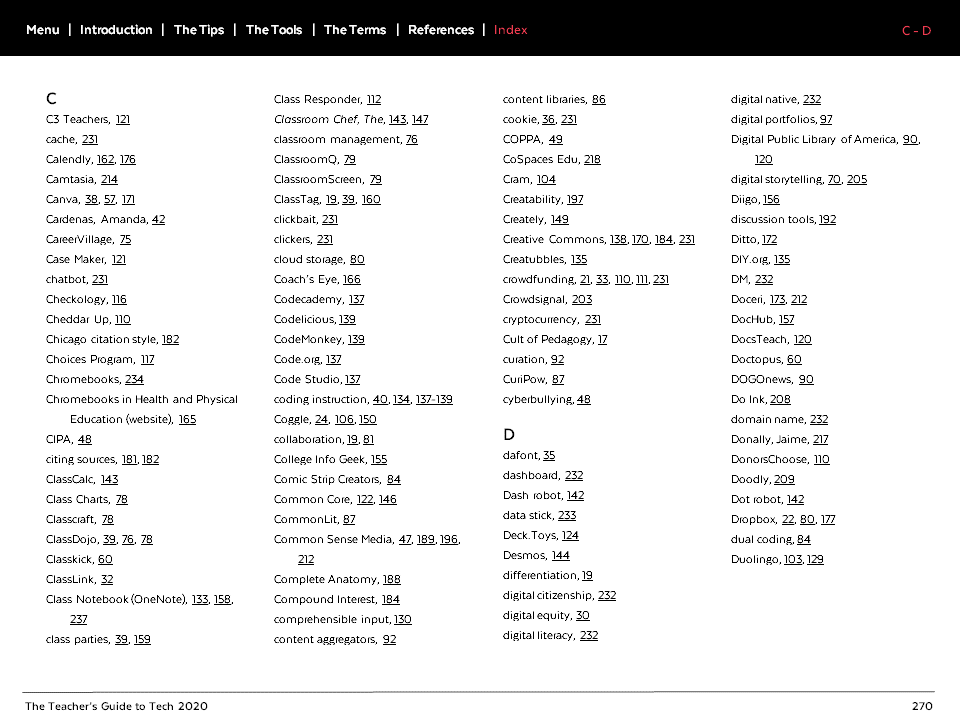Open page 217 for Donally, Jaime

click(820, 439)
